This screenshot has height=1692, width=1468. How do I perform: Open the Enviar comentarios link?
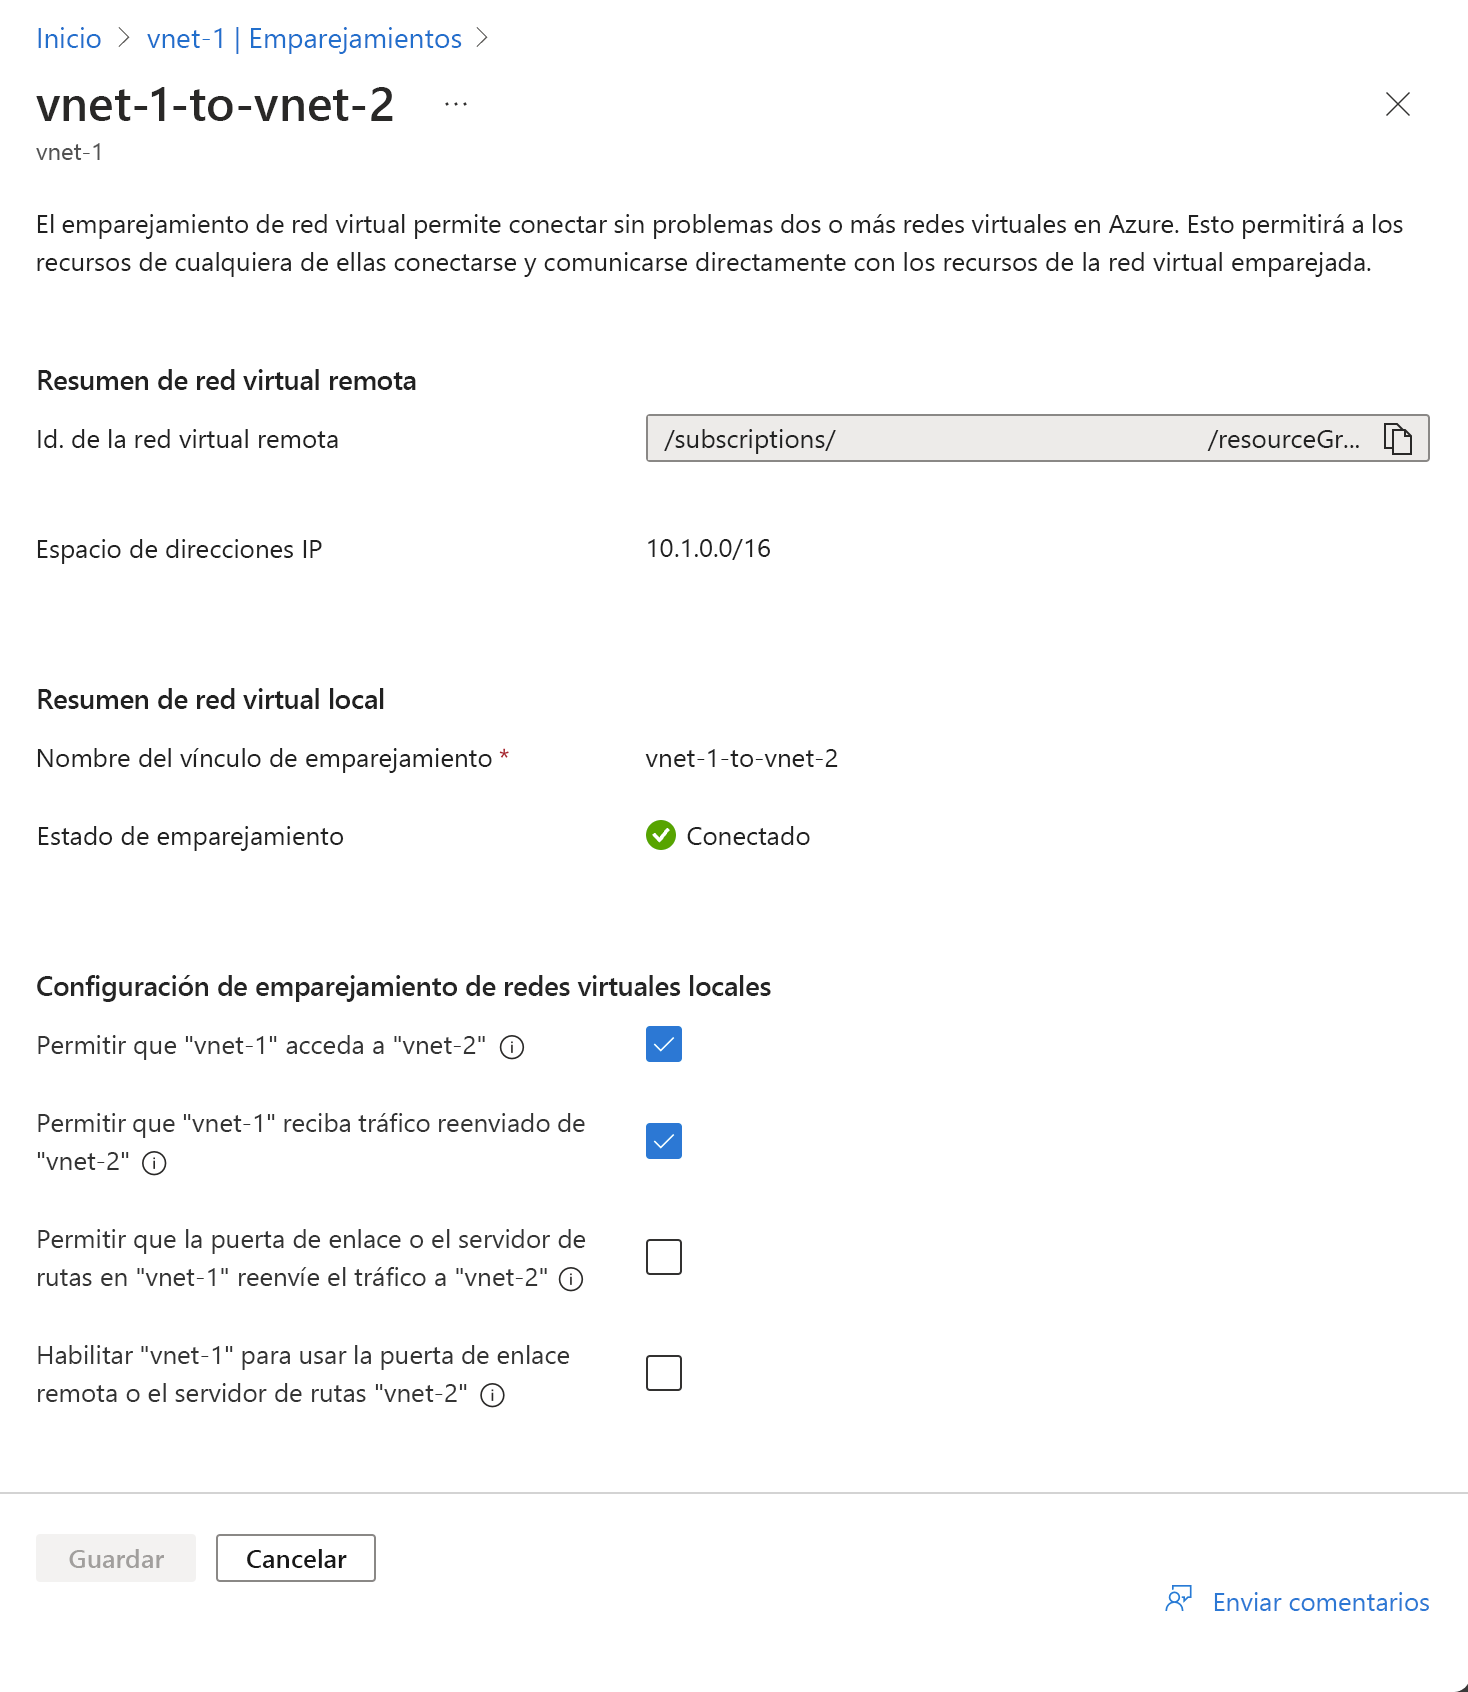1322,1602
